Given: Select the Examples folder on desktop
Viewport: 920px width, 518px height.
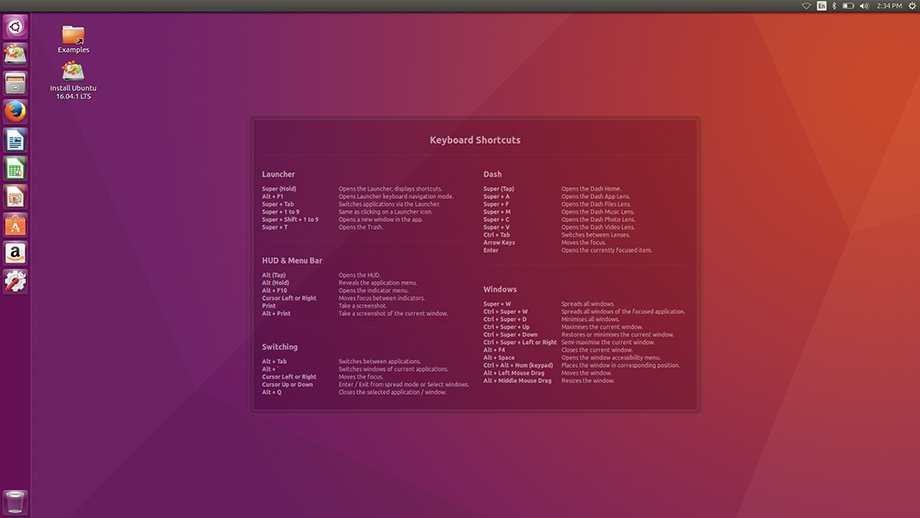Looking at the screenshot, I should coord(73,38).
